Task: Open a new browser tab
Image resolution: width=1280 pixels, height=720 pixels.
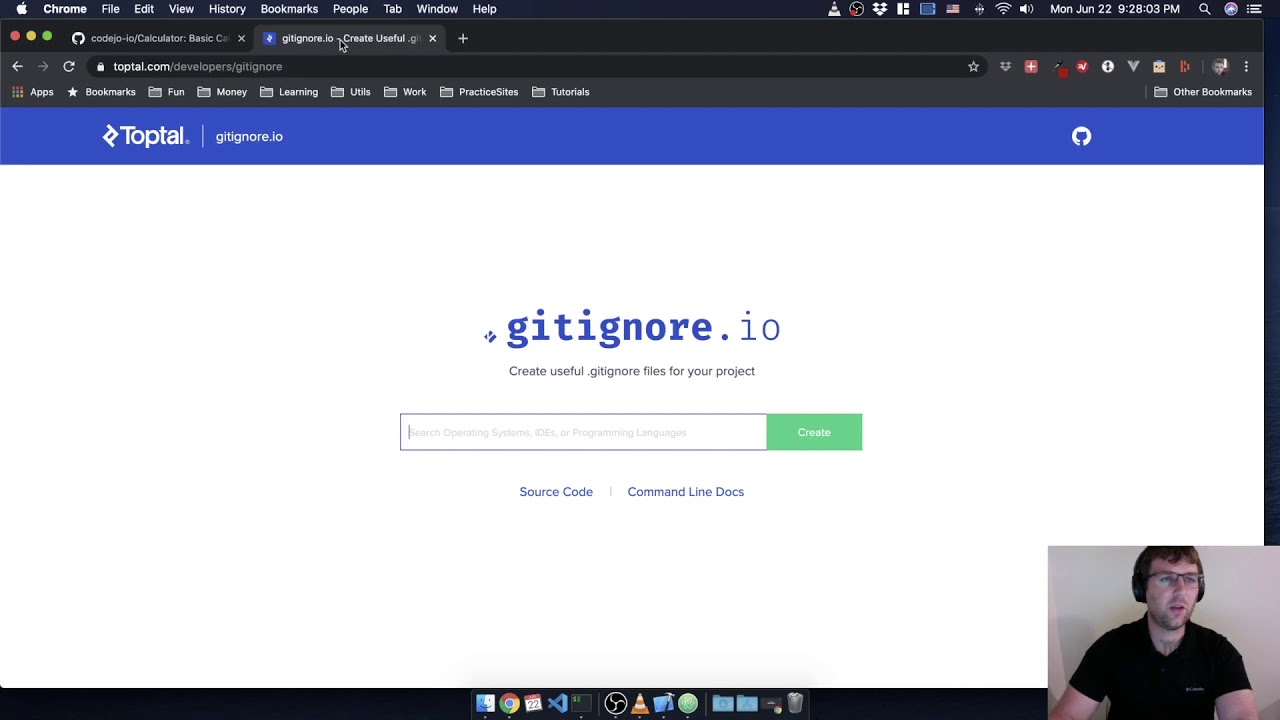Action: tap(462, 38)
